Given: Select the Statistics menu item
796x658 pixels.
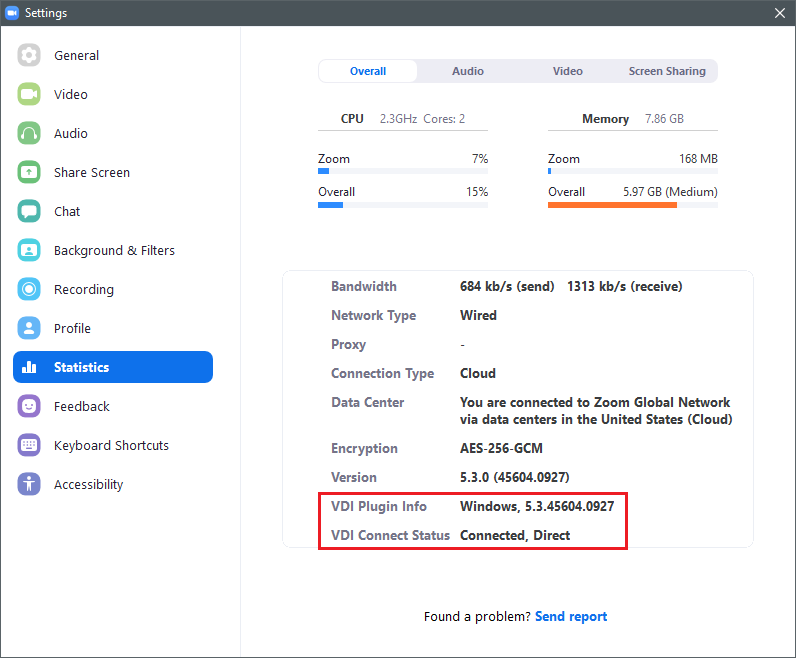Looking at the screenshot, I should (113, 367).
